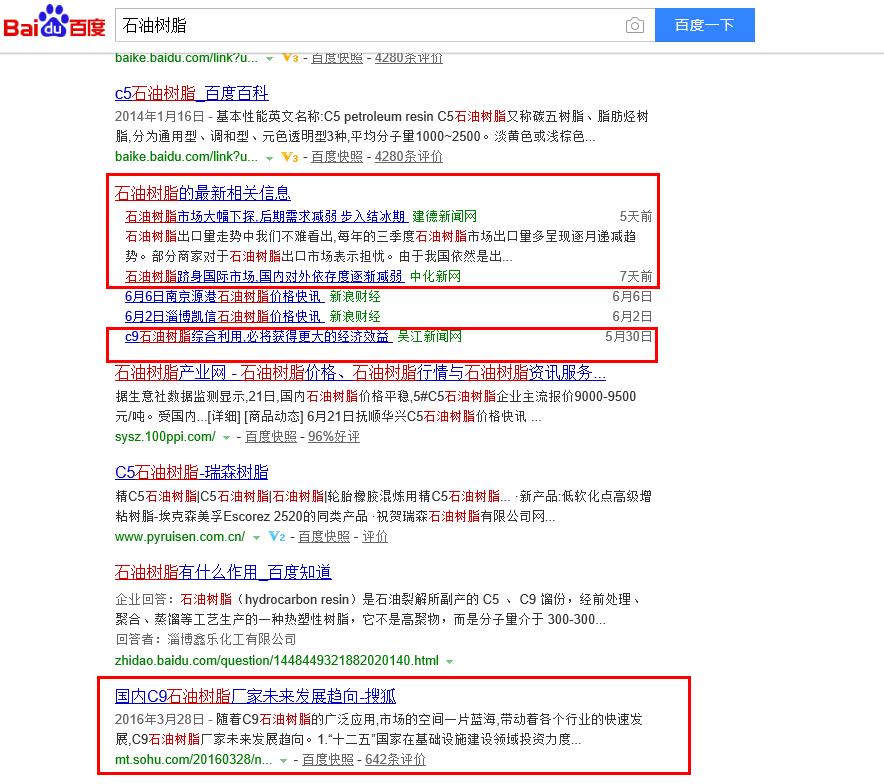The height and width of the screenshot is (784, 884).
Task: Open camera image search in search box
Action: pyautogui.click(x=635, y=25)
